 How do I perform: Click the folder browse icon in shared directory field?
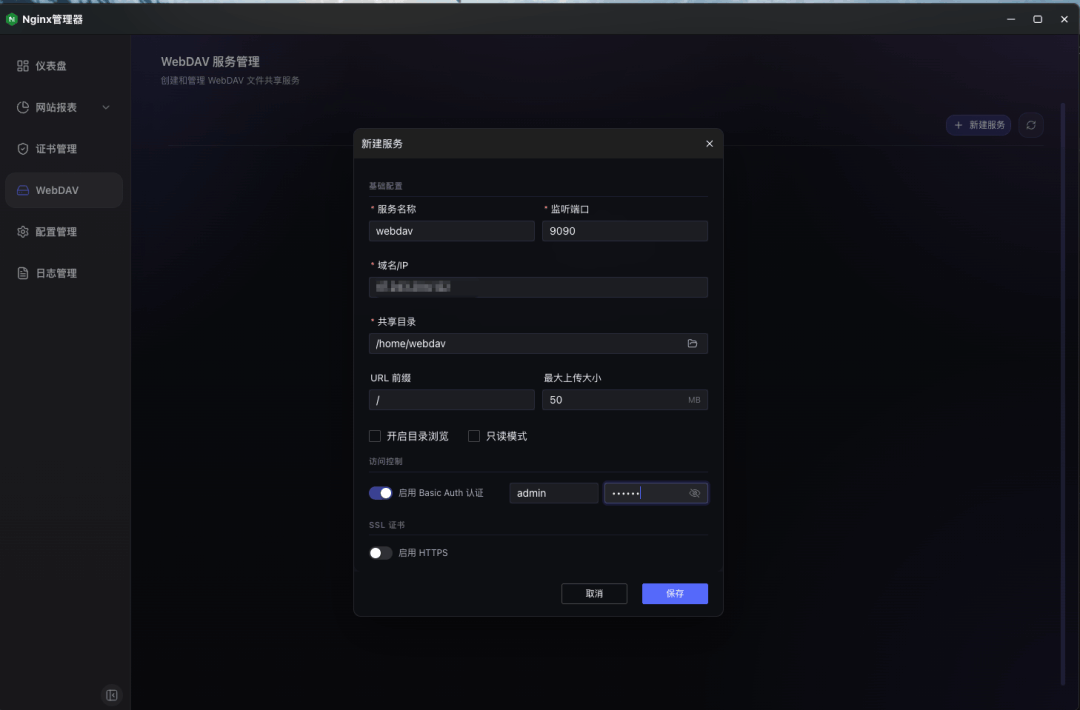click(692, 344)
